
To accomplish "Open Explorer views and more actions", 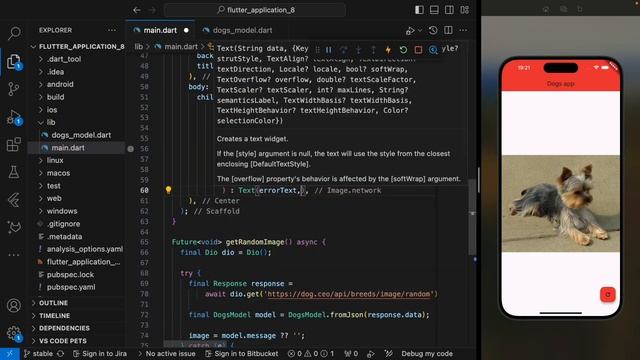I will 112,30.
